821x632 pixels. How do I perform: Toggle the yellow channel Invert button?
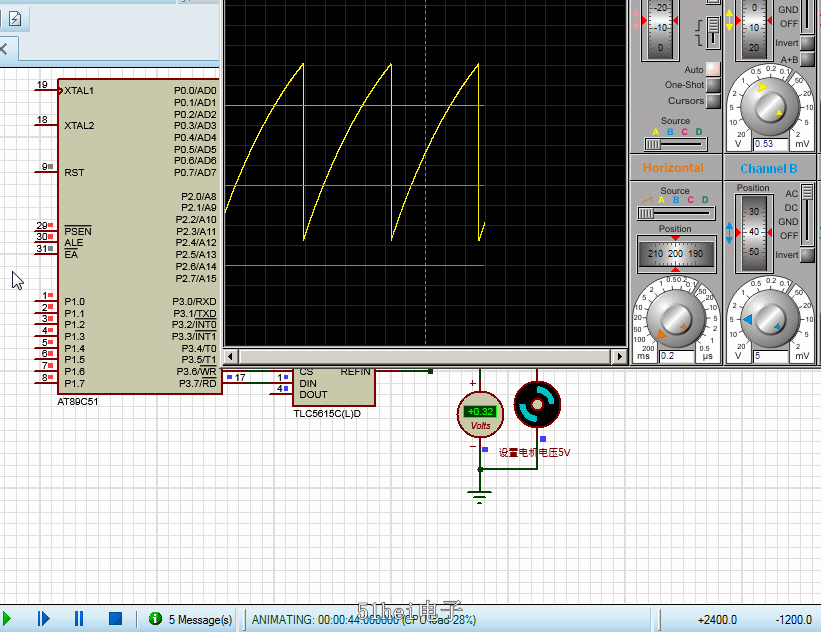pyautogui.click(x=808, y=43)
